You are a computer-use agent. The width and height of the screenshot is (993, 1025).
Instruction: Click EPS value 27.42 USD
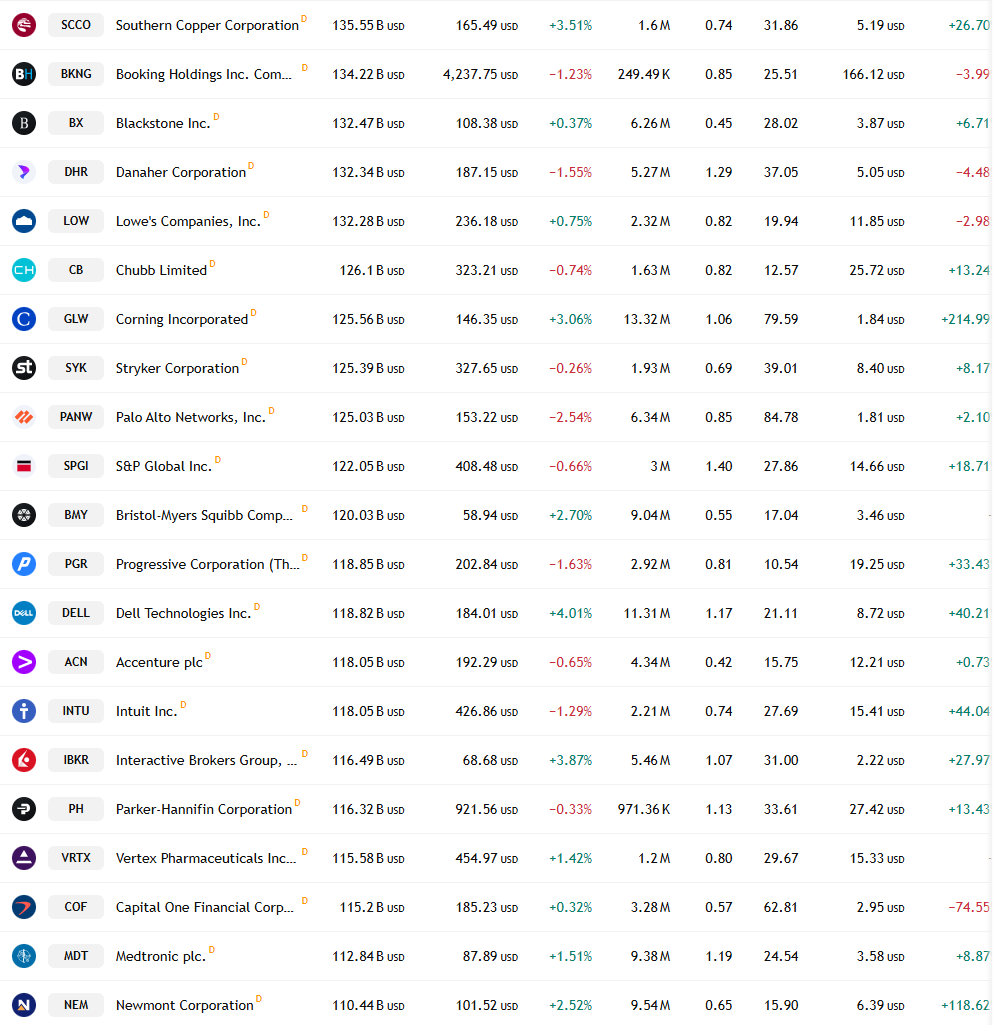[x=877, y=810]
